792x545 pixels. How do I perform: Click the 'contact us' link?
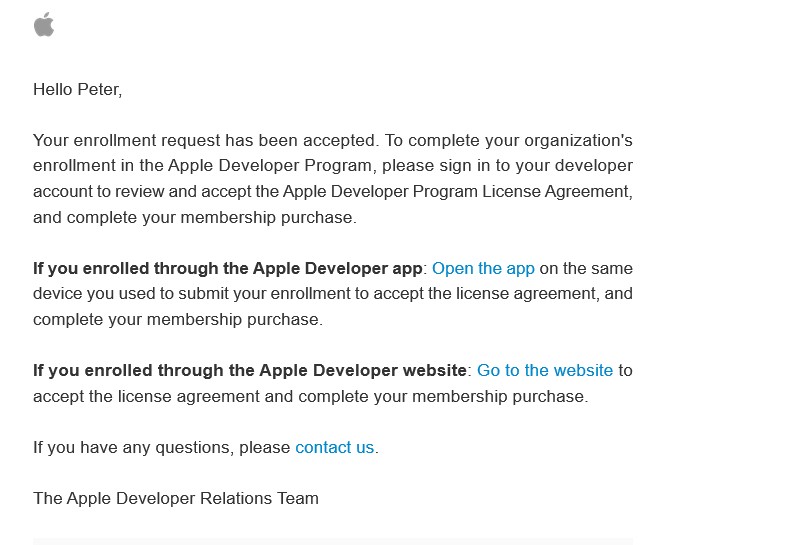point(334,448)
